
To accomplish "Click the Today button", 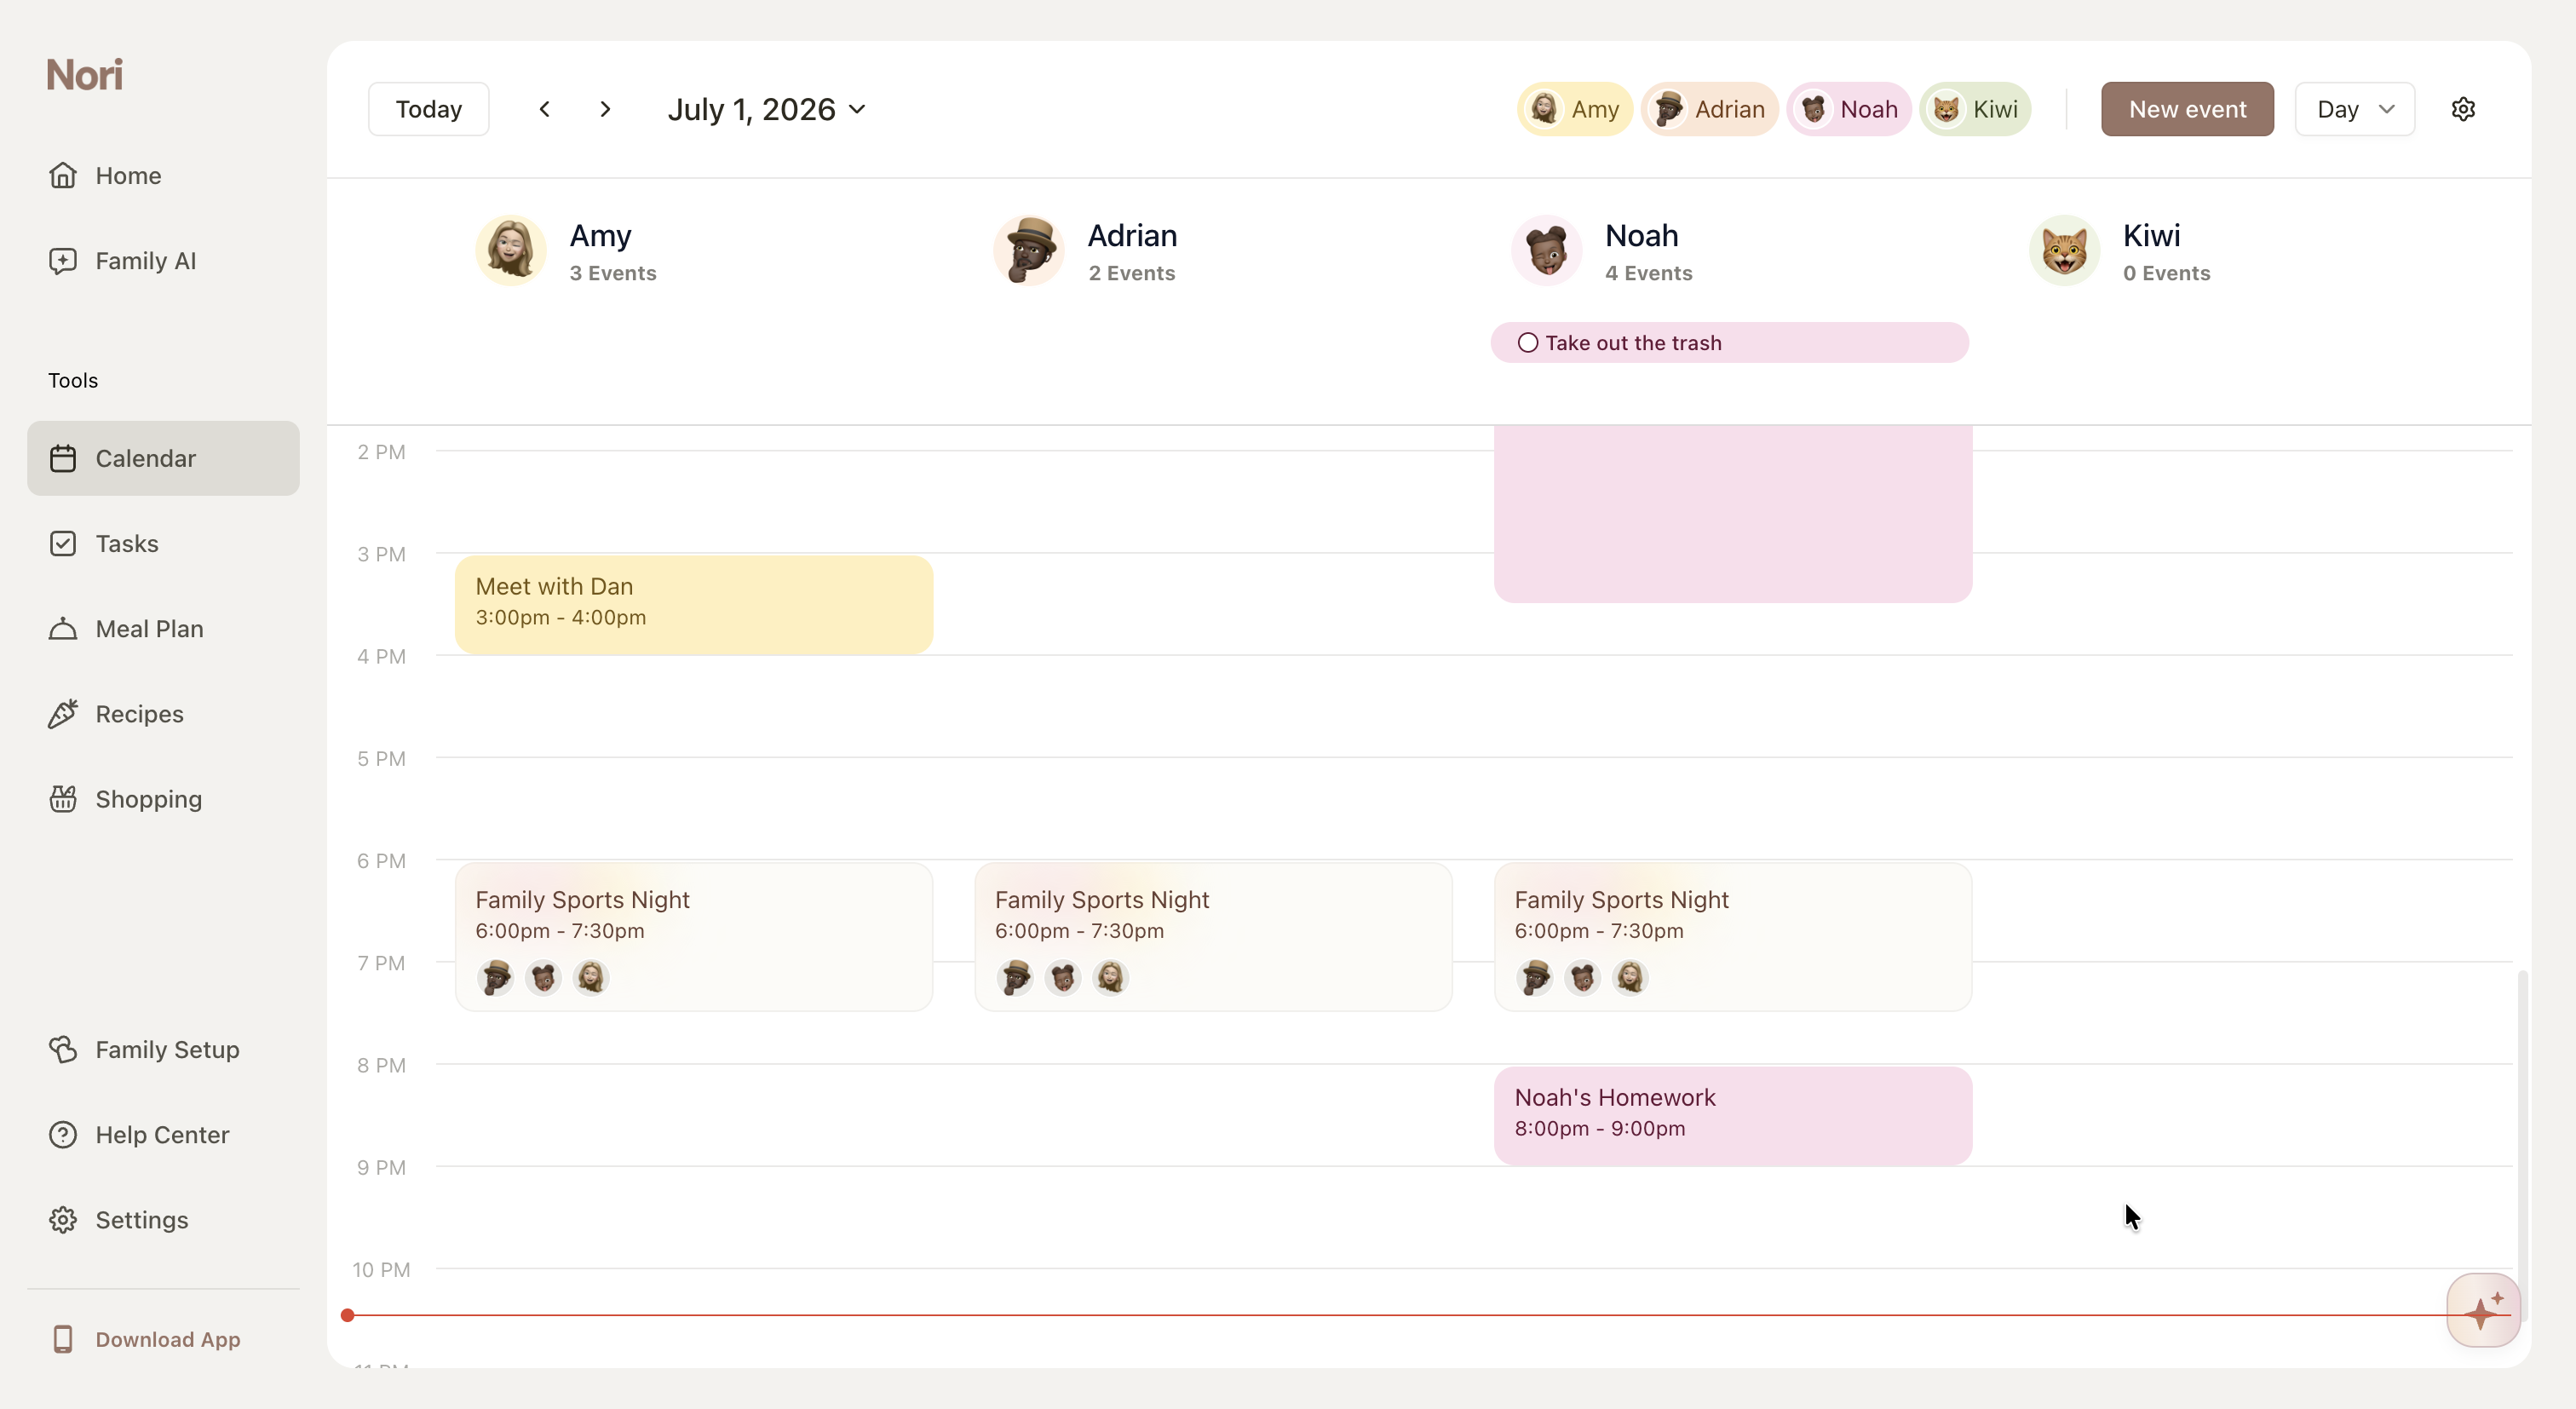I will pyautogui.click(x=429, y=109).
